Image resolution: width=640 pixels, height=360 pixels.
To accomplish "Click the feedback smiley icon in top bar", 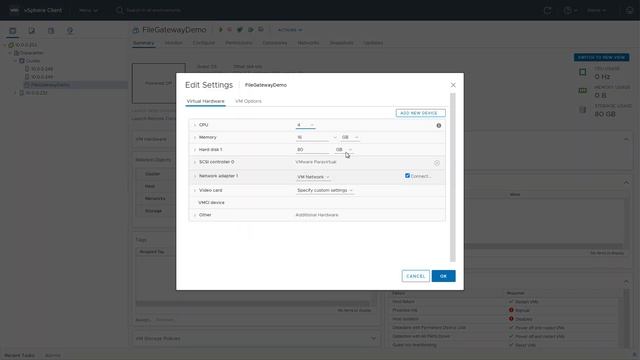I will pyautogui.click(x=629, y=11).
